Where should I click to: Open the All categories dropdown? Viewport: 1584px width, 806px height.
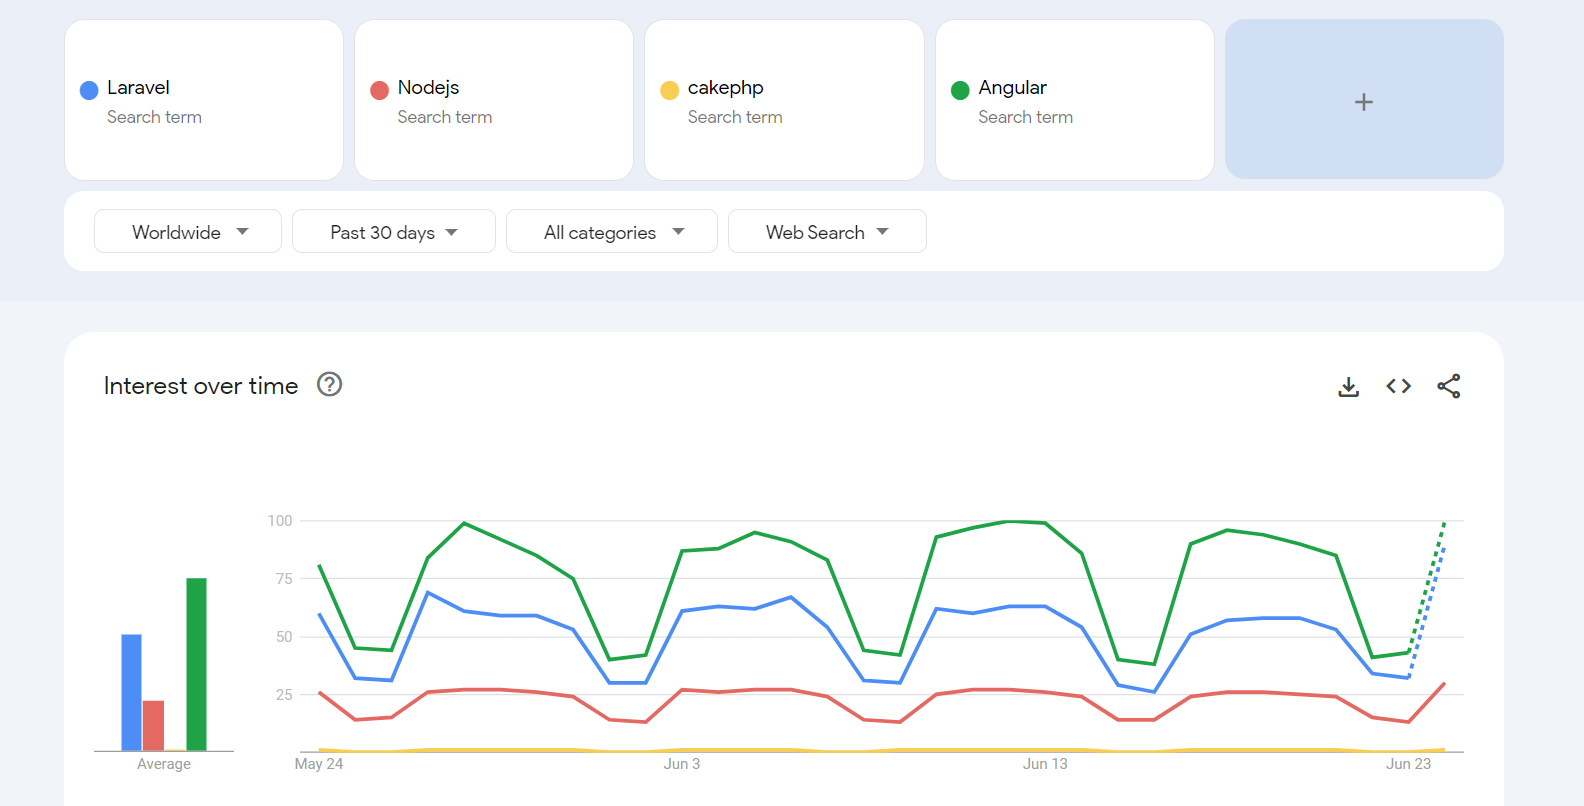tap(612, 232)
